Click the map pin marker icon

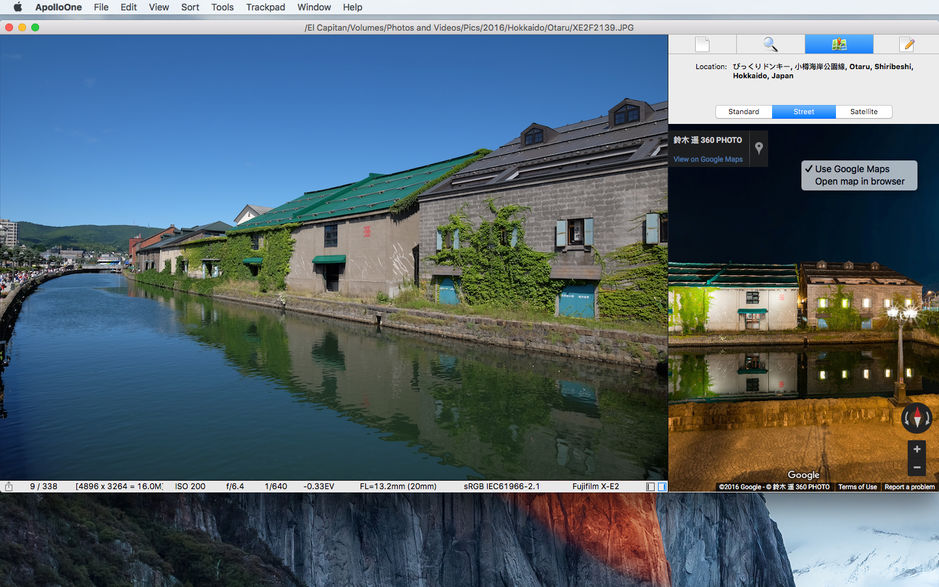pyautogui.click(x=759, y=149)
